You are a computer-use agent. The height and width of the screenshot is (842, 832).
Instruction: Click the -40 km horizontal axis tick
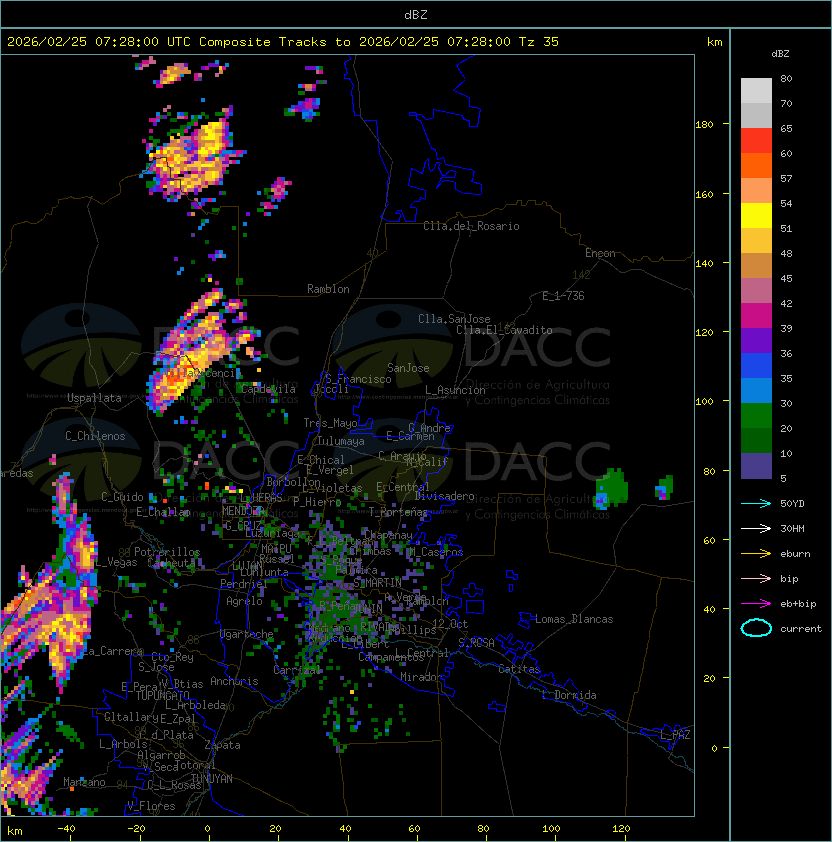[66, 829]
